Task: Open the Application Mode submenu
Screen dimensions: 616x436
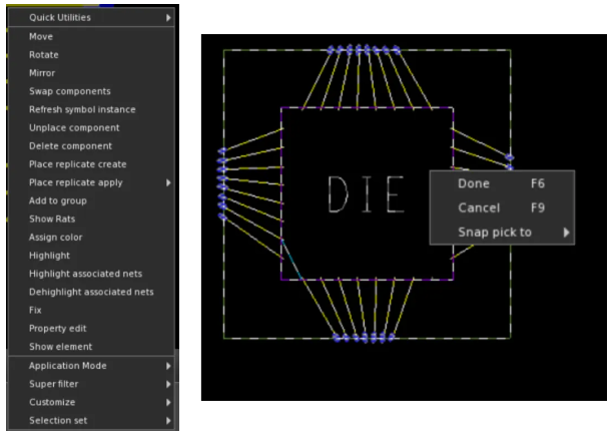Action: click(x=91, y=366)
